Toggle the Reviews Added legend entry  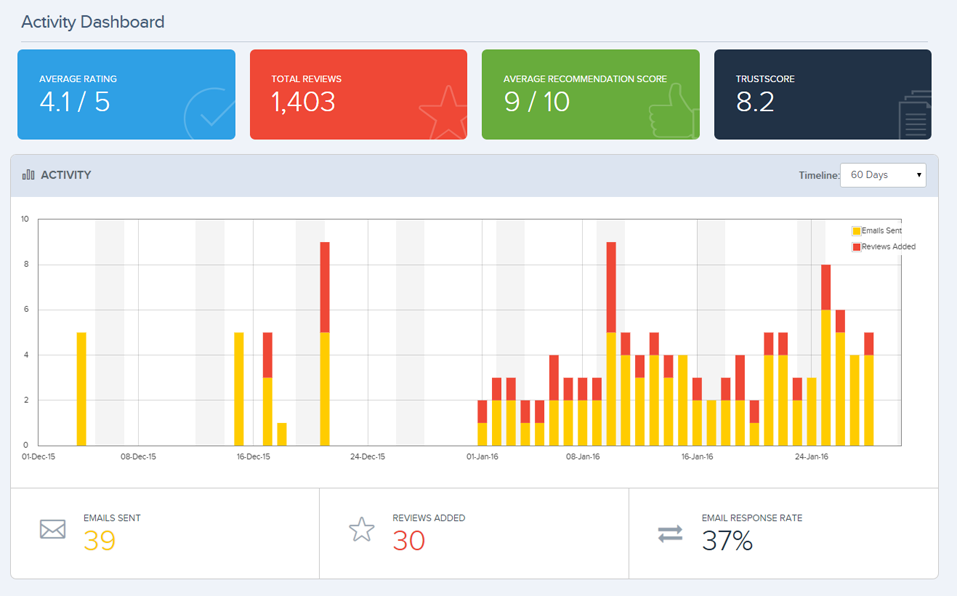884,246
